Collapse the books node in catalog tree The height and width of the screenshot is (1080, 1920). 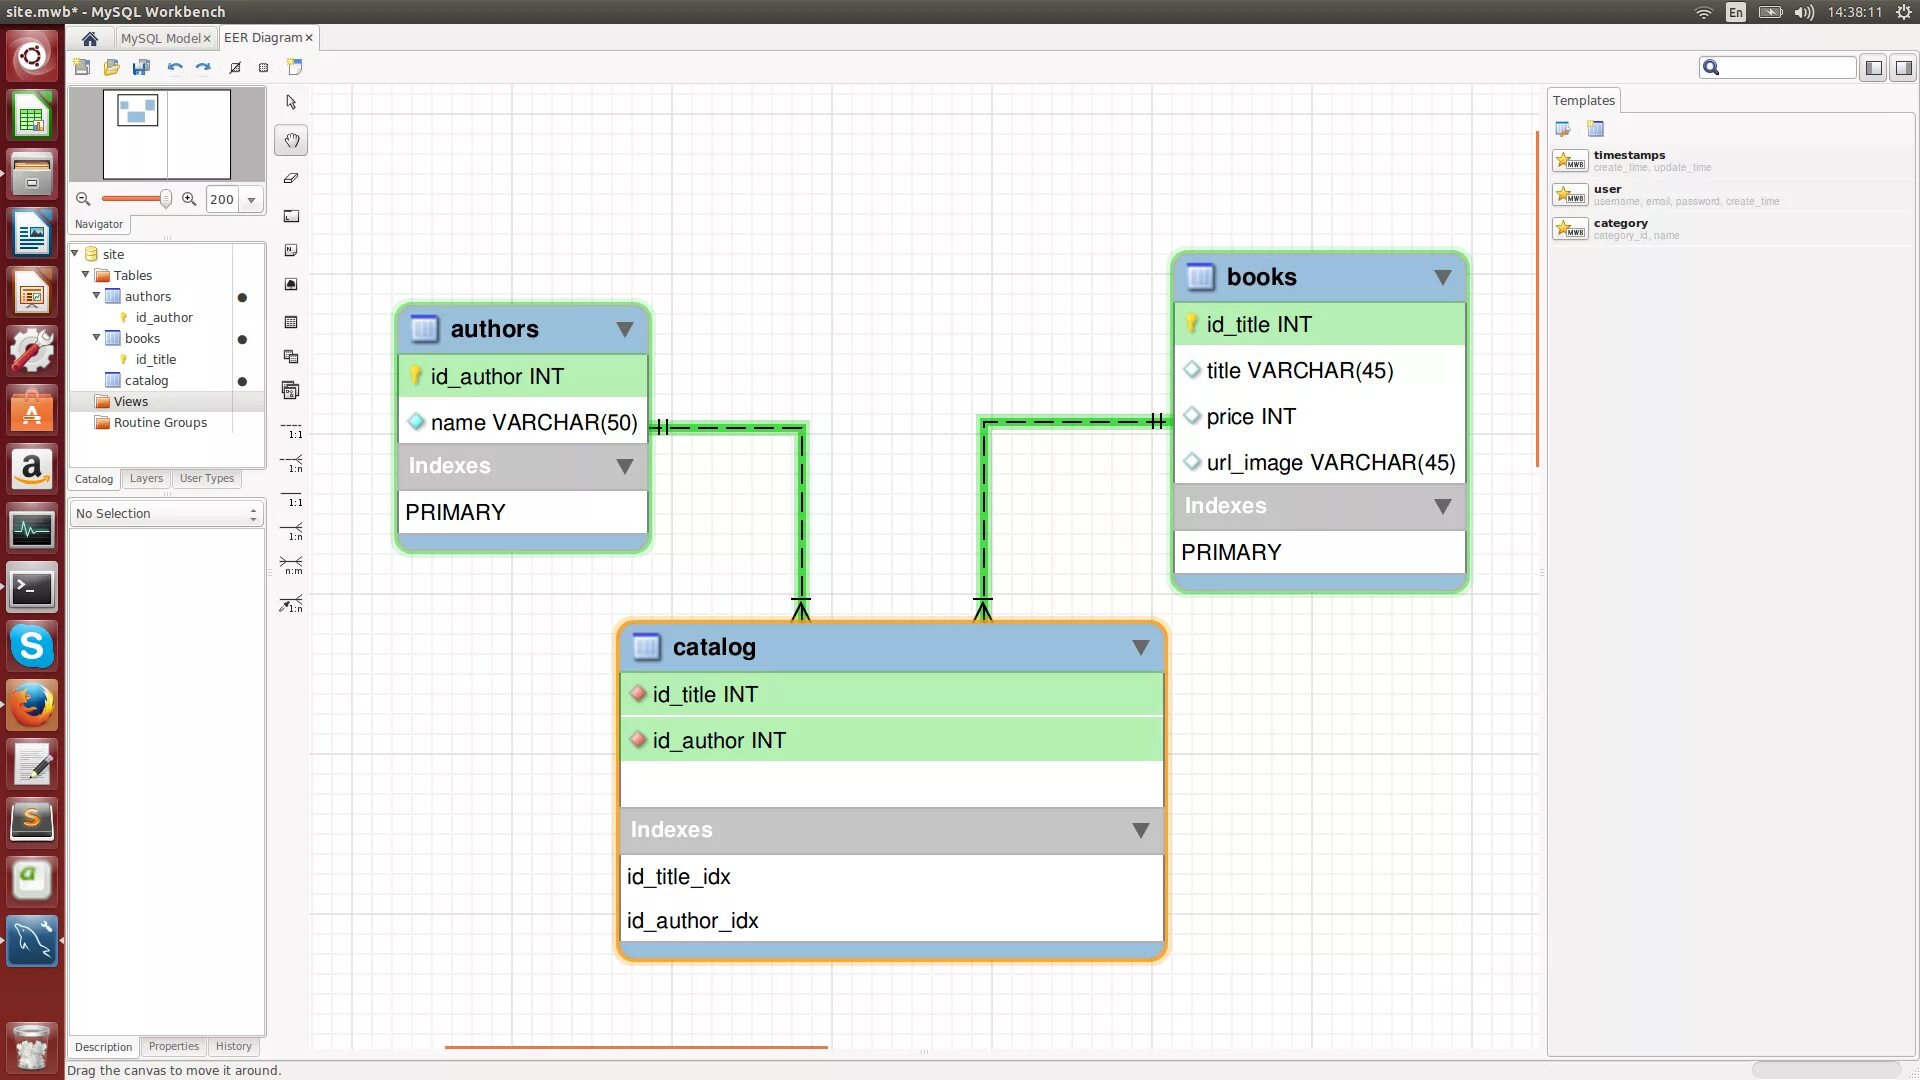click(x=97, y=338)
